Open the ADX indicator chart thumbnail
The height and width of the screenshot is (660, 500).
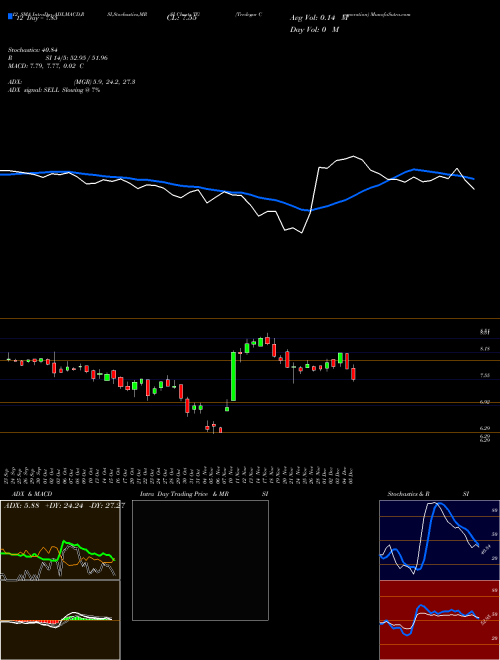point(60,540)
